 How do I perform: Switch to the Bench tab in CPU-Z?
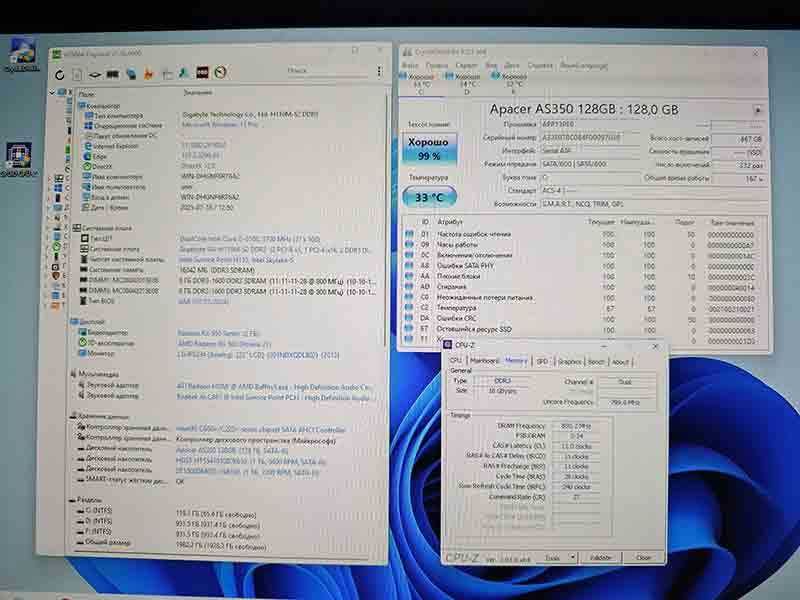tap(595, 361)
